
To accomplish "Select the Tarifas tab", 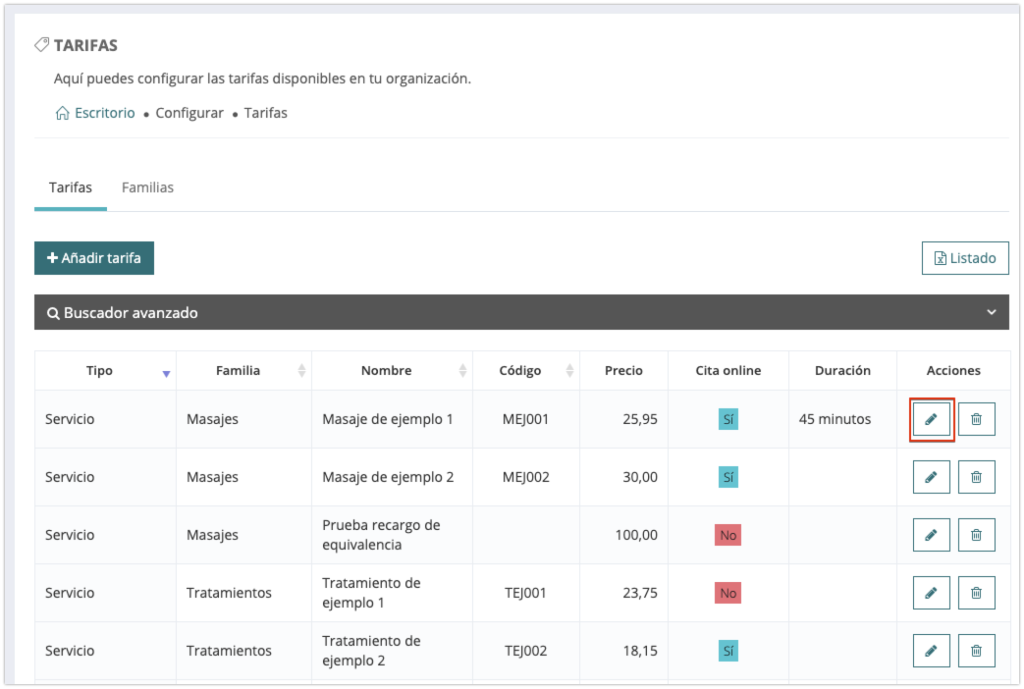I will pyautogui.click(x=70, y=188).
